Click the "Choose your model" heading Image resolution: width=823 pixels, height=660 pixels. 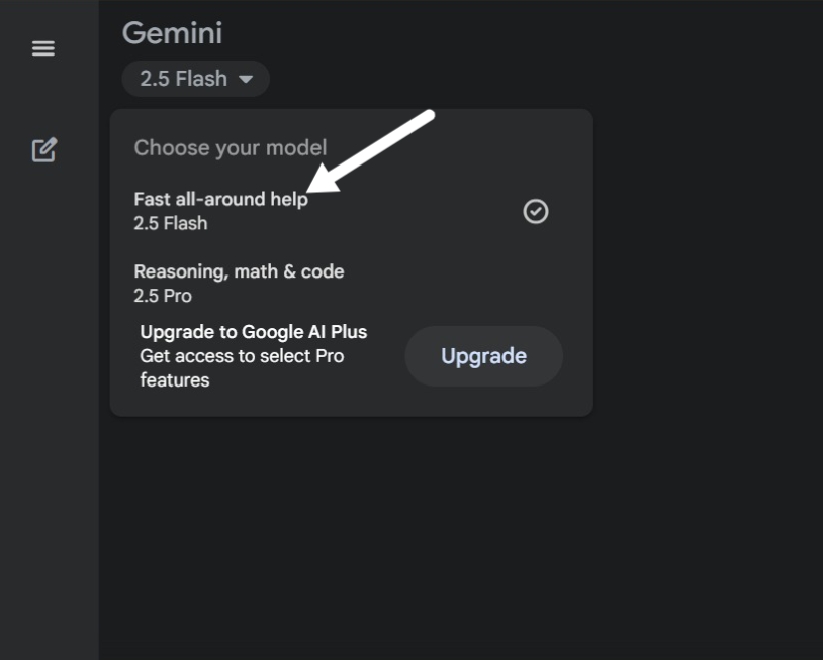coord(230,148)
